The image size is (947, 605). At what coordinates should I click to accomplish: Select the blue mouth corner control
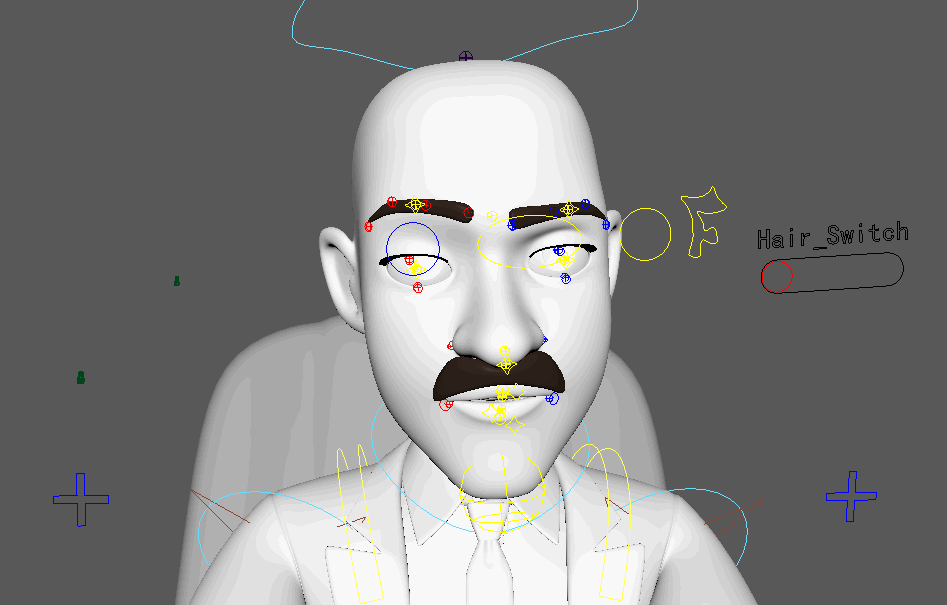point(552,399)
